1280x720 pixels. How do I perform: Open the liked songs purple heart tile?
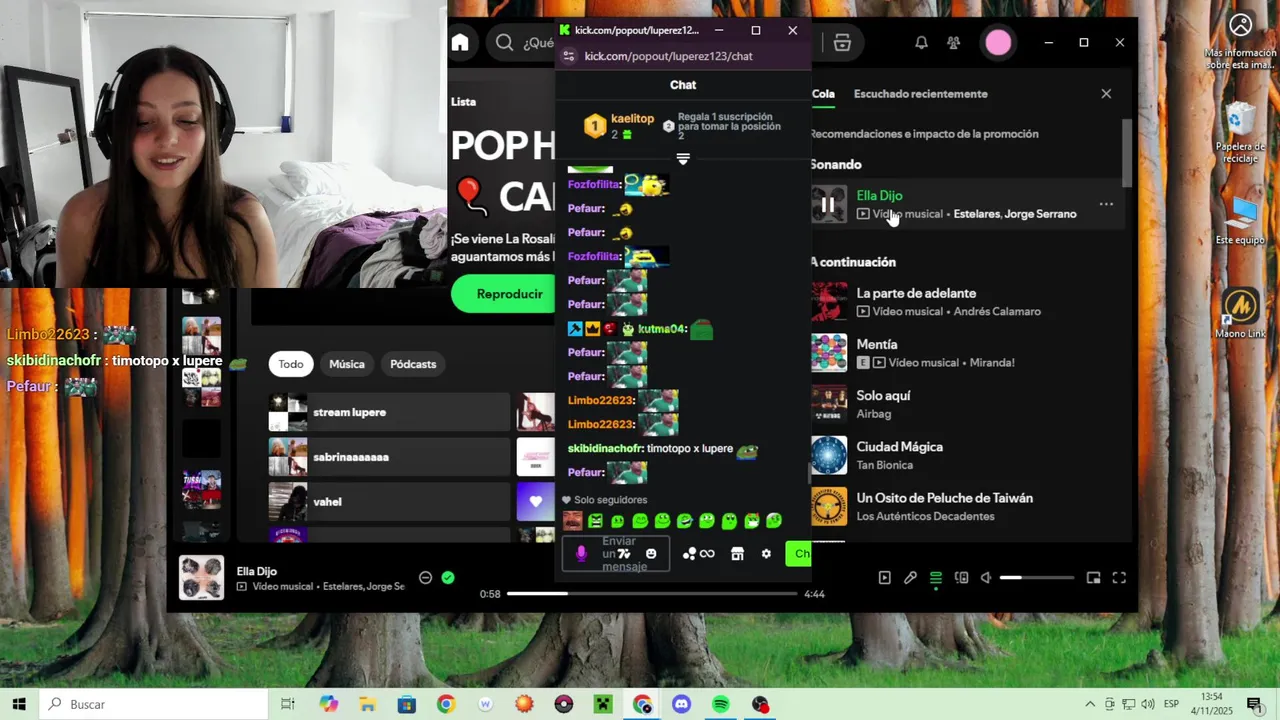click(535, 502)
